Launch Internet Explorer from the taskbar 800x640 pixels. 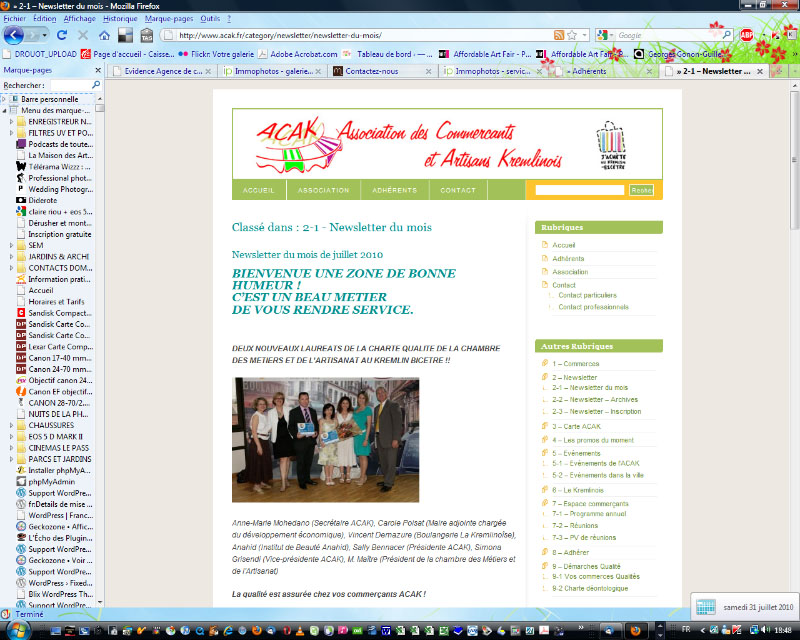click(228, 630)
